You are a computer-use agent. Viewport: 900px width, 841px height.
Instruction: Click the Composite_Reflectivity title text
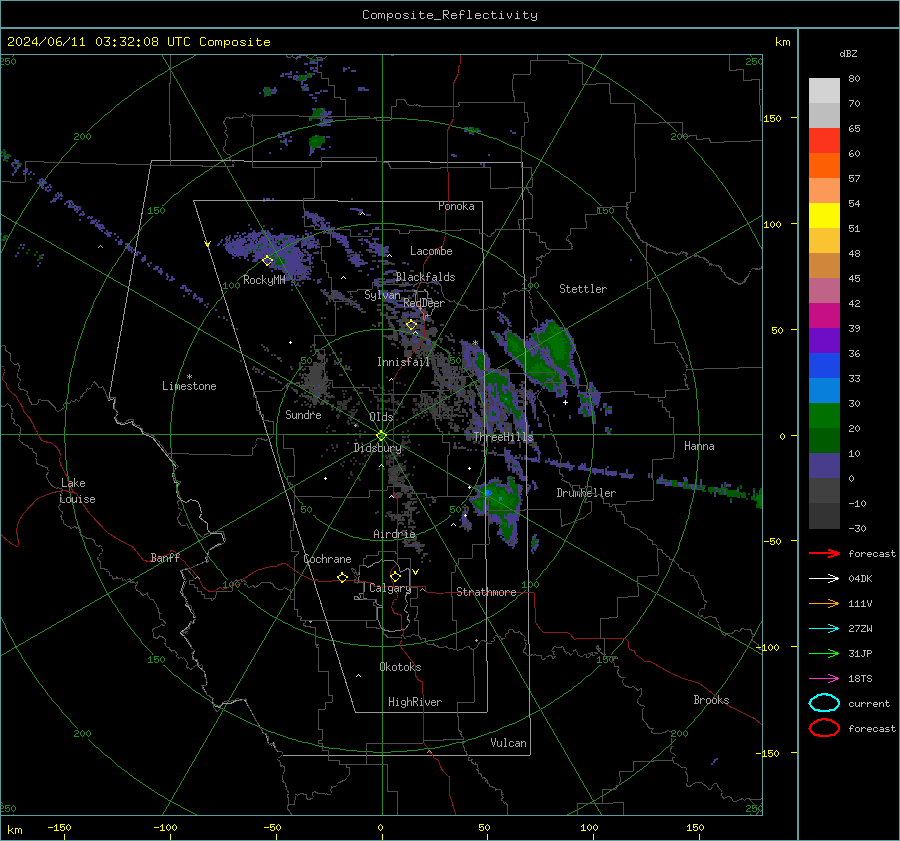(450, 15)
